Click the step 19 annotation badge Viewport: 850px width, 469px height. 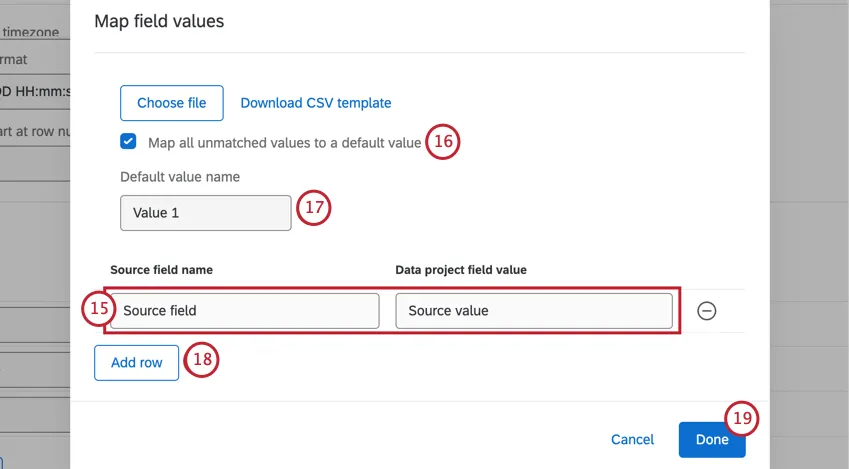pos(741,419)
